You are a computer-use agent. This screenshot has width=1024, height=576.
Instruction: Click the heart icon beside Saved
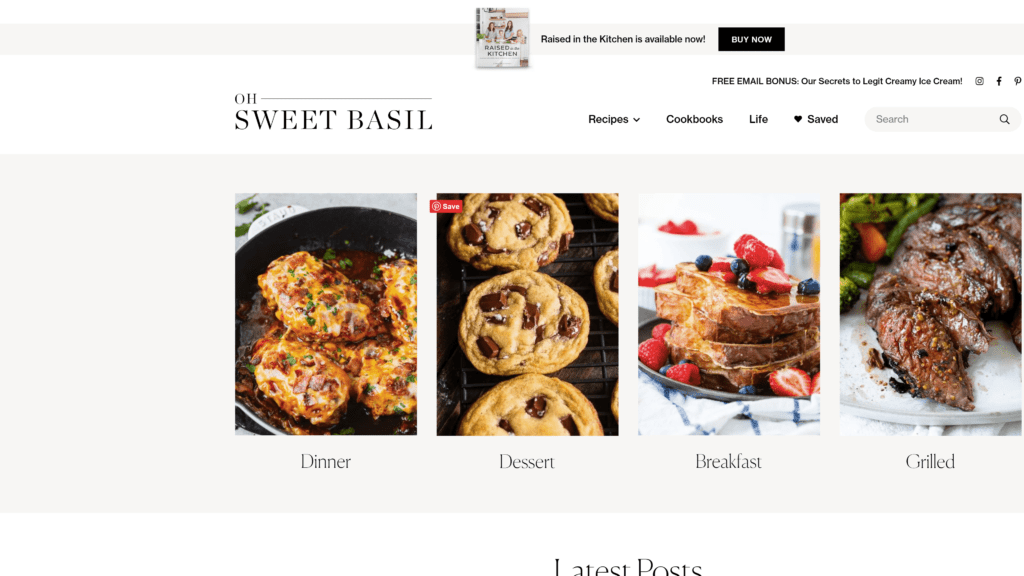click(x=797, y=119)
